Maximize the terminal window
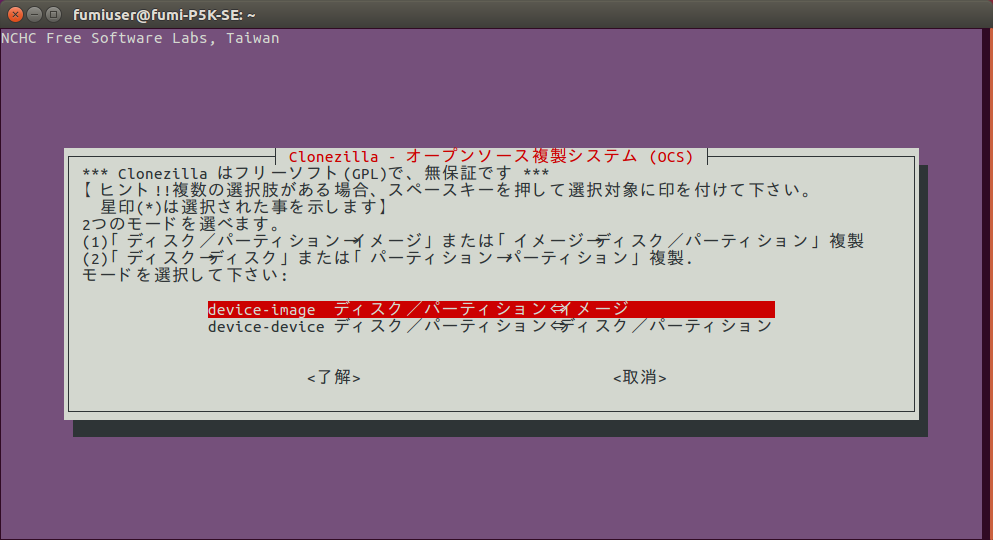The image size is (993, 540). coord(54,14)
